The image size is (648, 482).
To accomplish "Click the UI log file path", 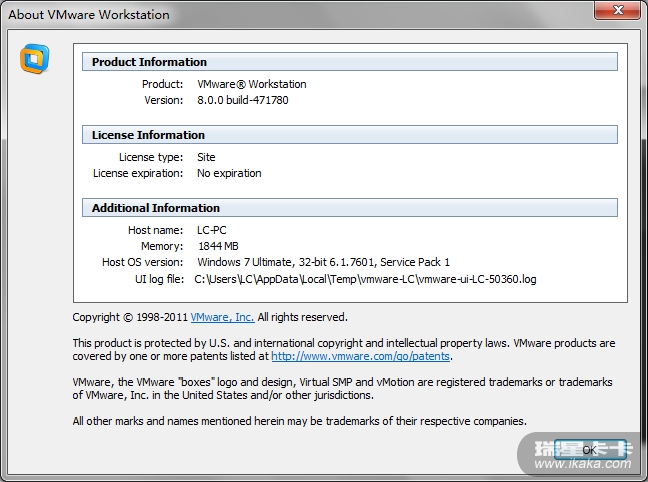I will (365, 279).
